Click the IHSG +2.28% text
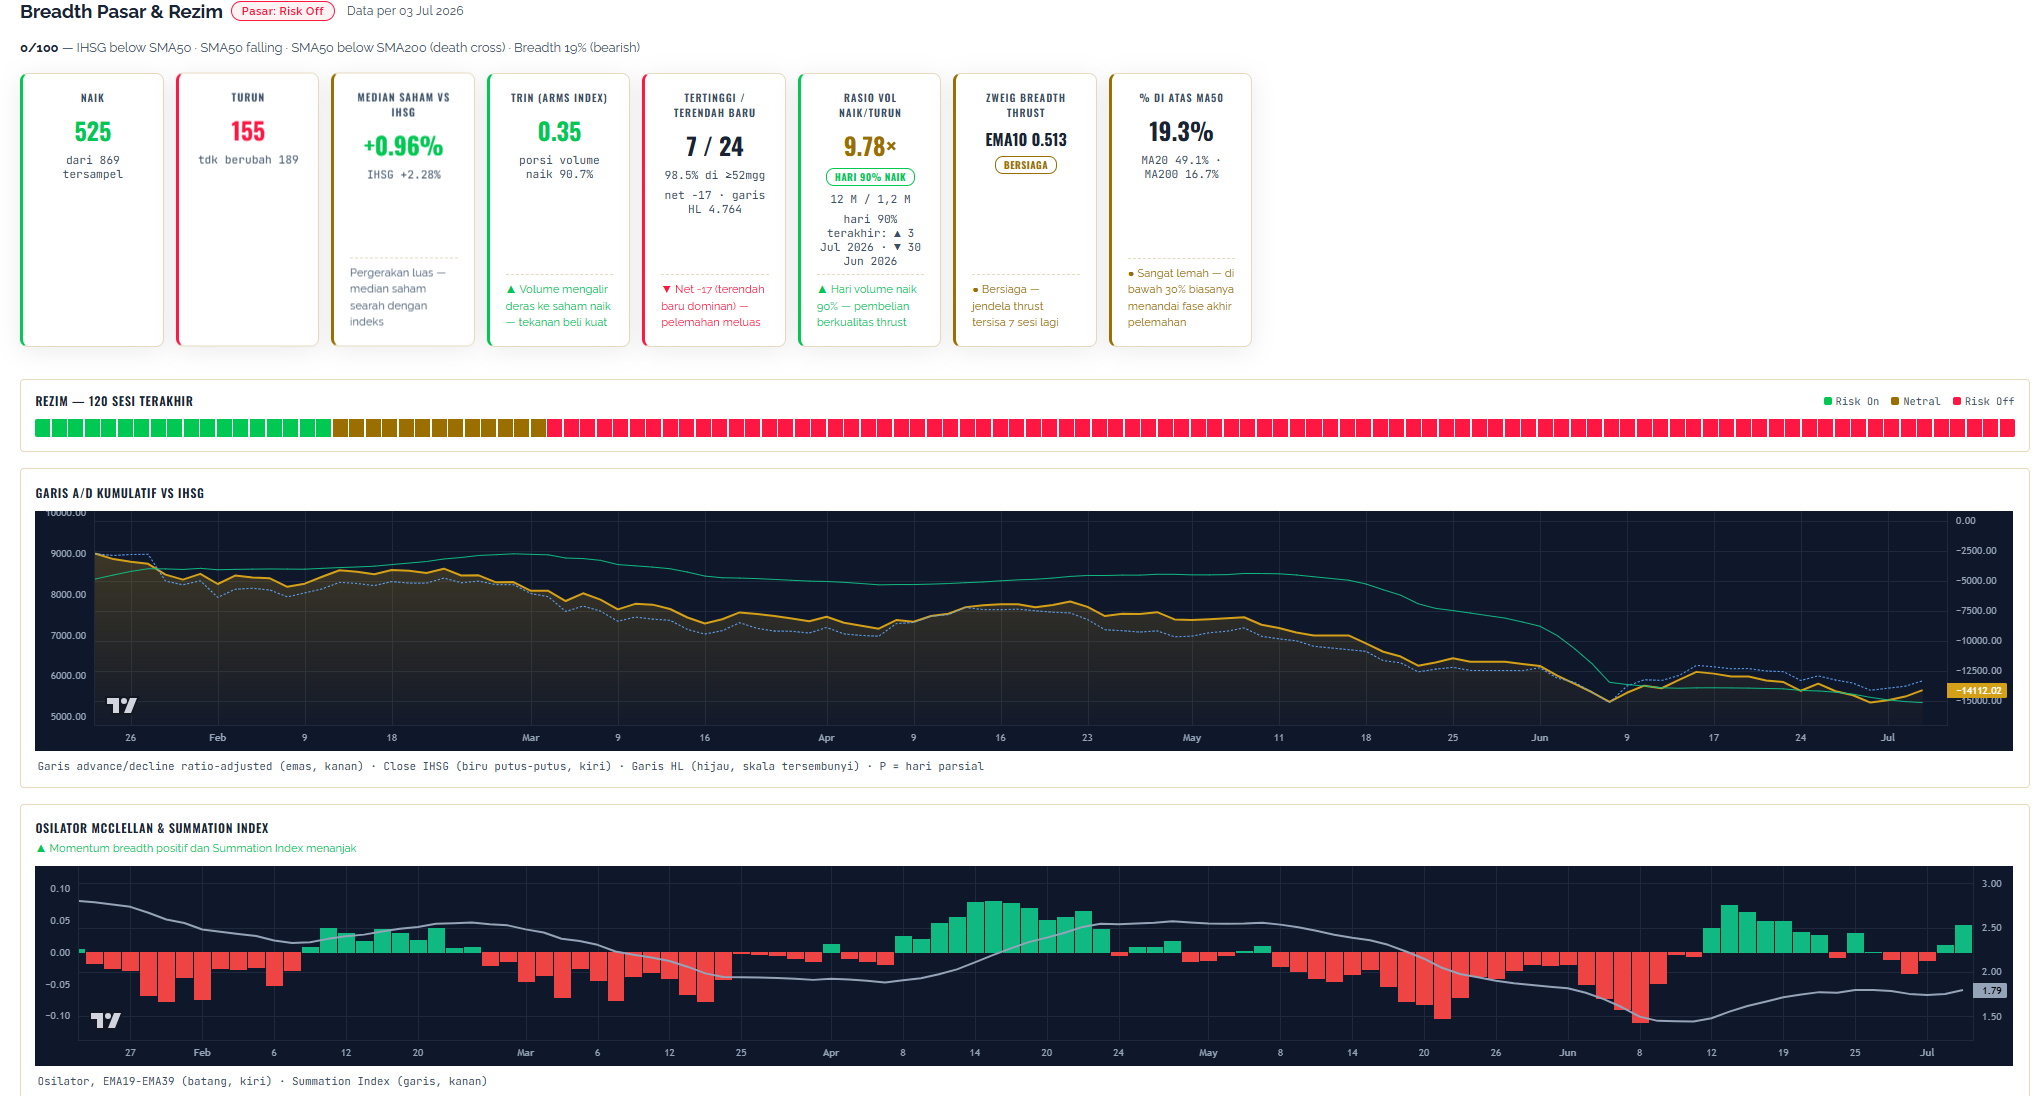2038x1096 pixels. click(404, 175)
